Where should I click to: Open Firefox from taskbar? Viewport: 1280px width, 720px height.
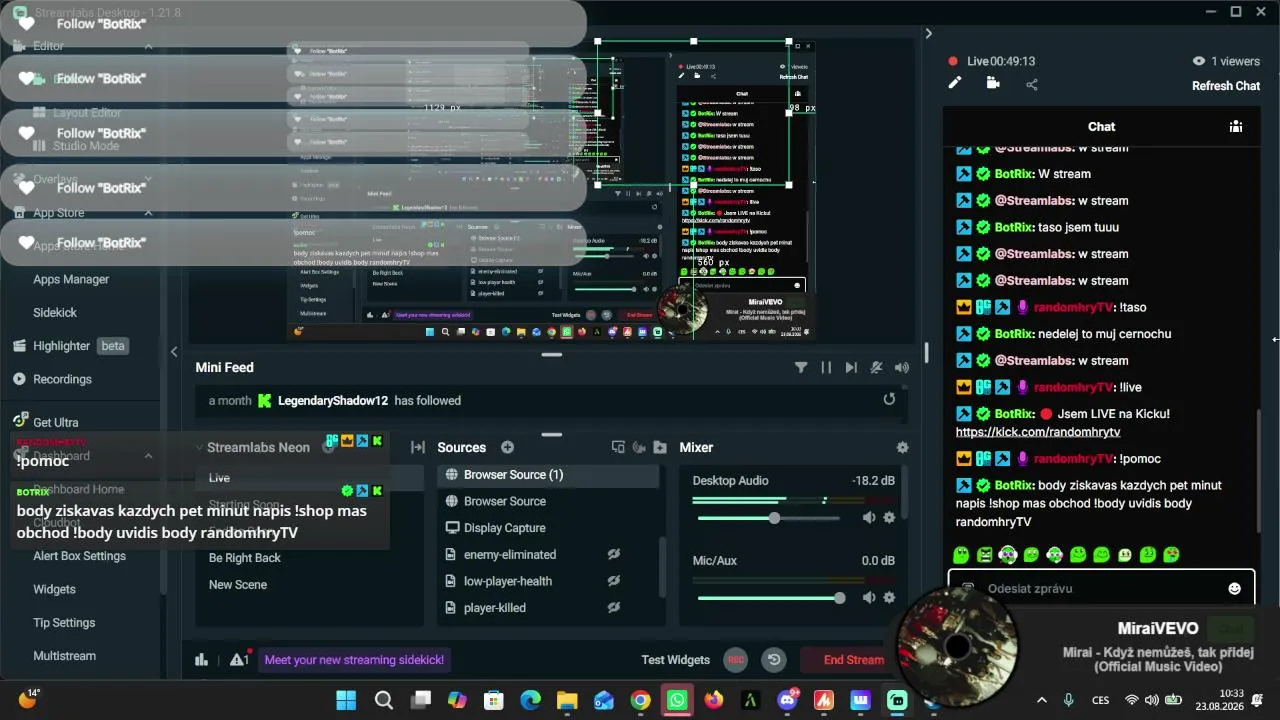point(713,700)
